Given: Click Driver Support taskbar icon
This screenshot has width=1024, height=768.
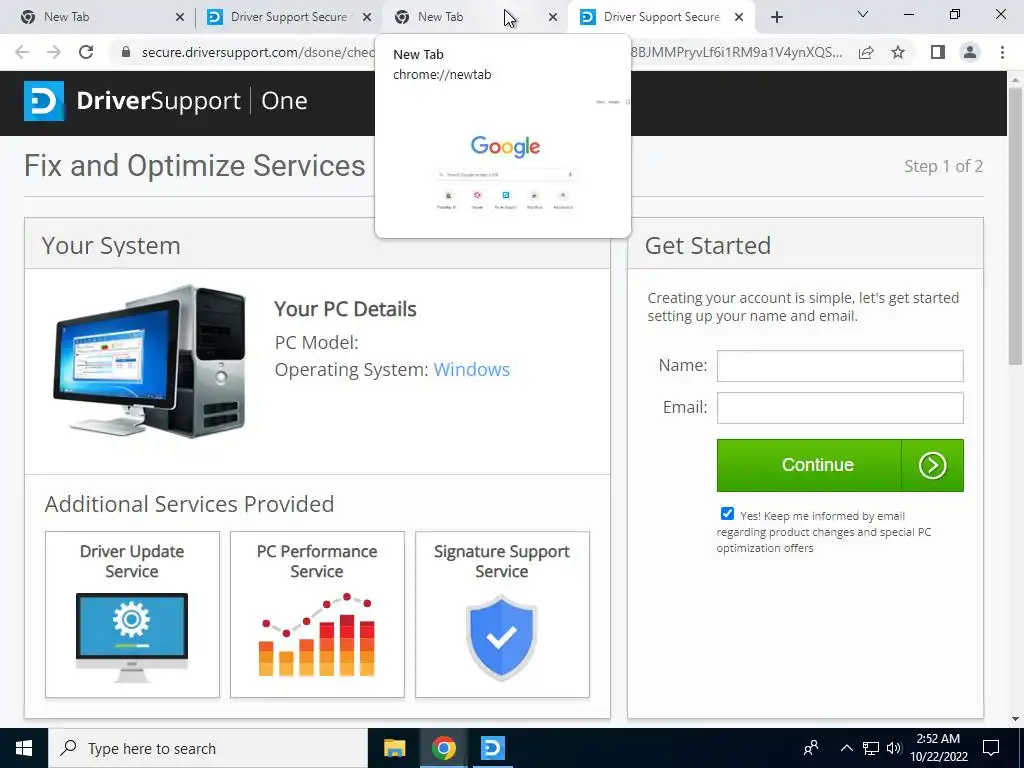Looking at the screenshot, I should tap(492, 748).
